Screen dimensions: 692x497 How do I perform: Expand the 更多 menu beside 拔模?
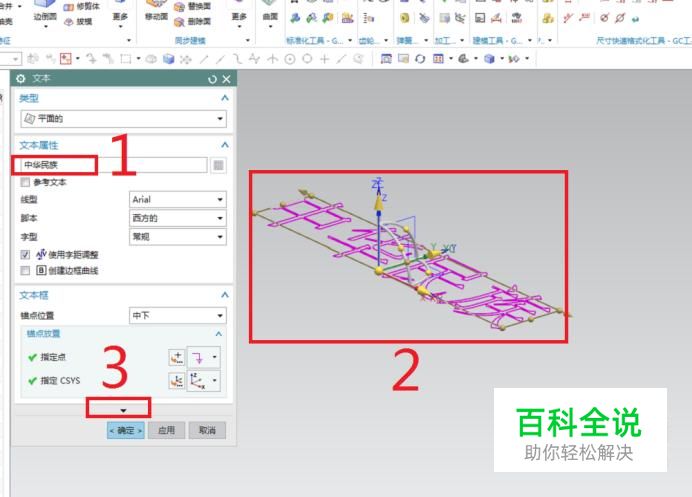[120, 19]
